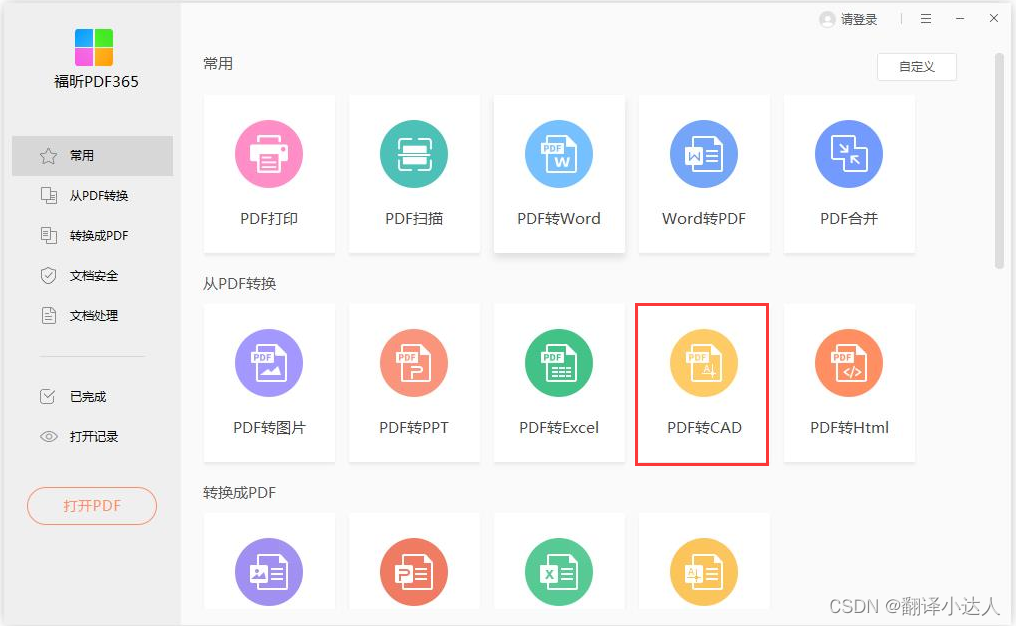Click the vertical scrollbar thumb

[999, 161]
